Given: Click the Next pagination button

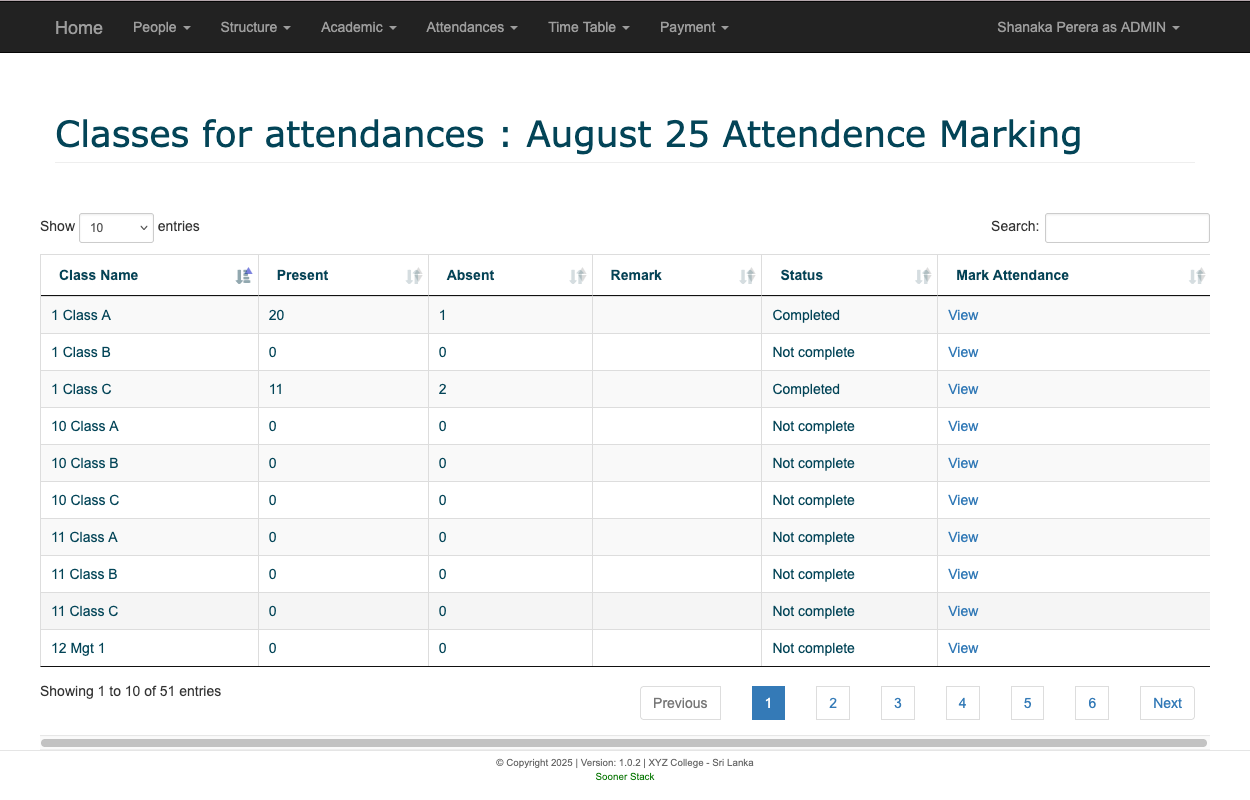Looking at the screenshot, I should click(x=1167, y=703).
